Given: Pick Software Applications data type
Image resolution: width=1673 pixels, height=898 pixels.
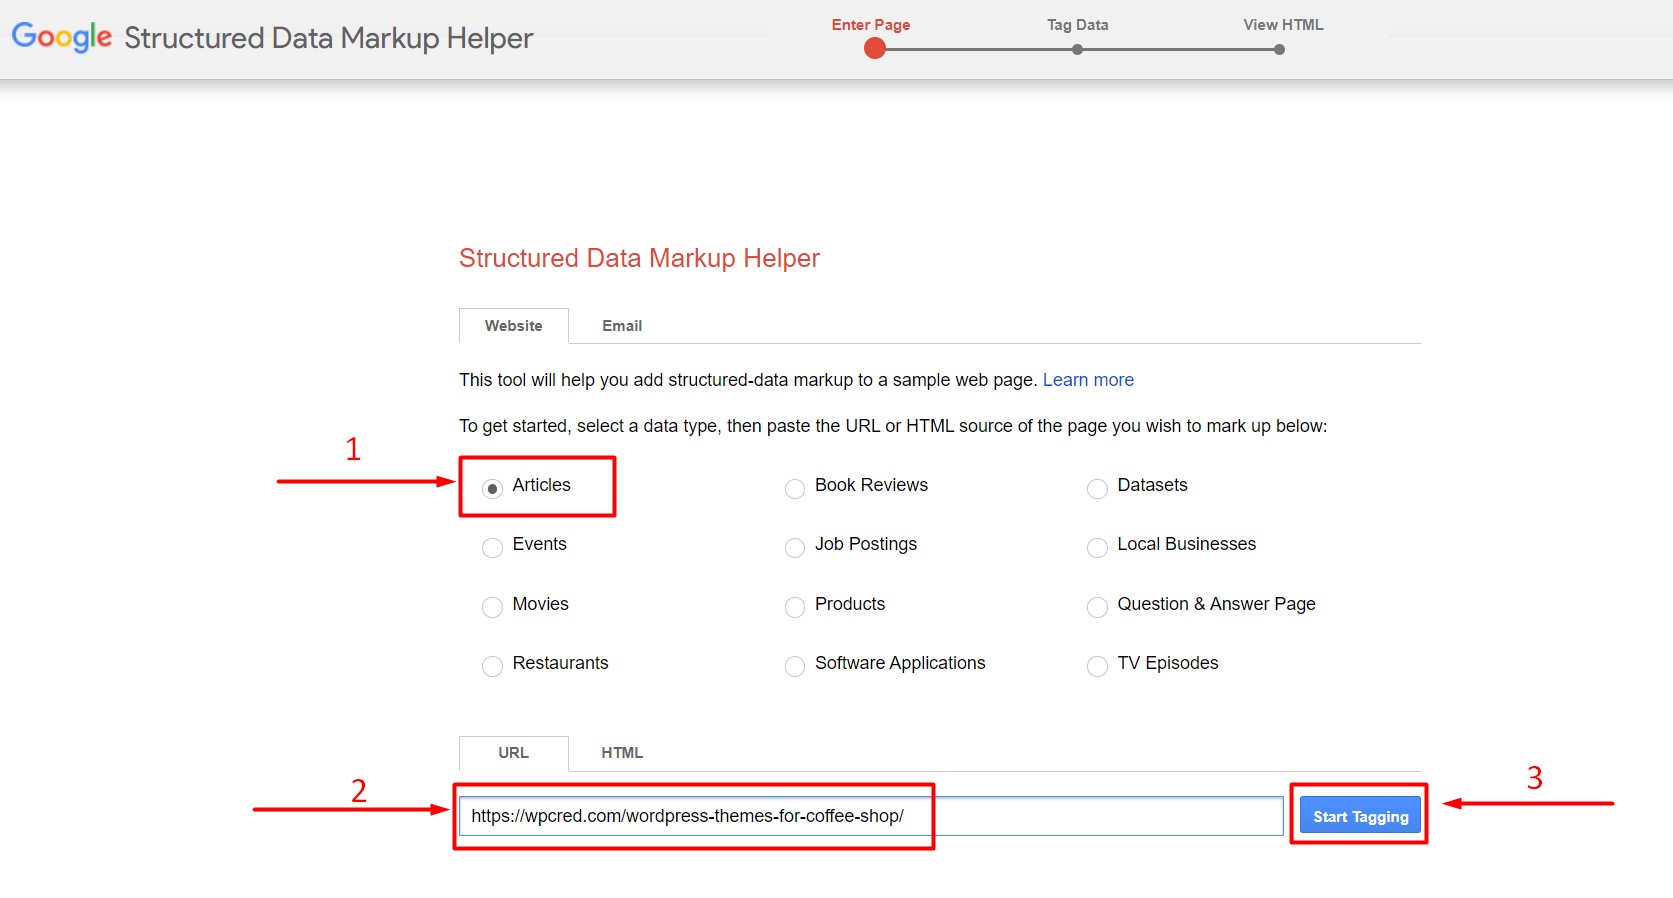Looking at the screenshot, I should 795,667.
